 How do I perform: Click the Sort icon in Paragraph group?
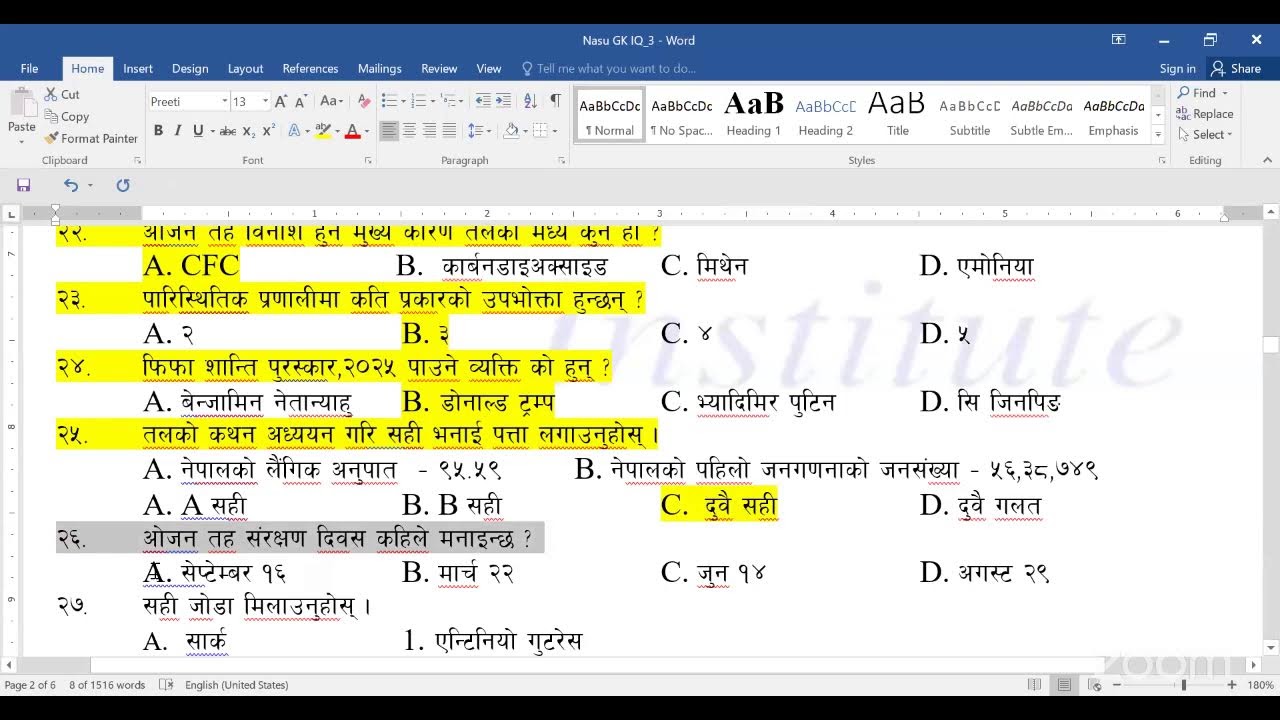[x=530, y=101]
